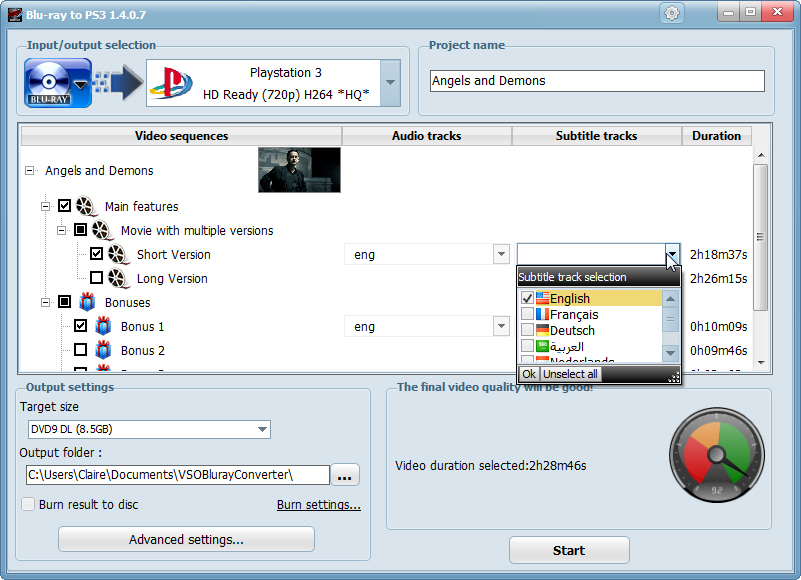Click the gift icon beside Bonus 2

(103, 350)
